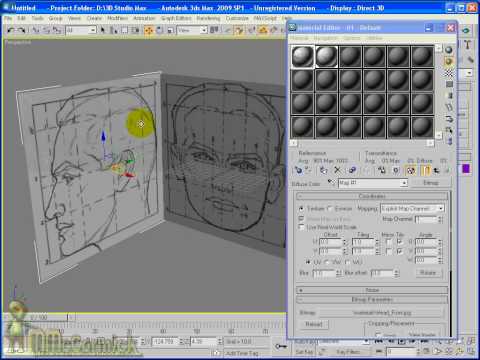Activate the Select and Scale tool
The image size is (480, 360).
[x=170, y=30]
